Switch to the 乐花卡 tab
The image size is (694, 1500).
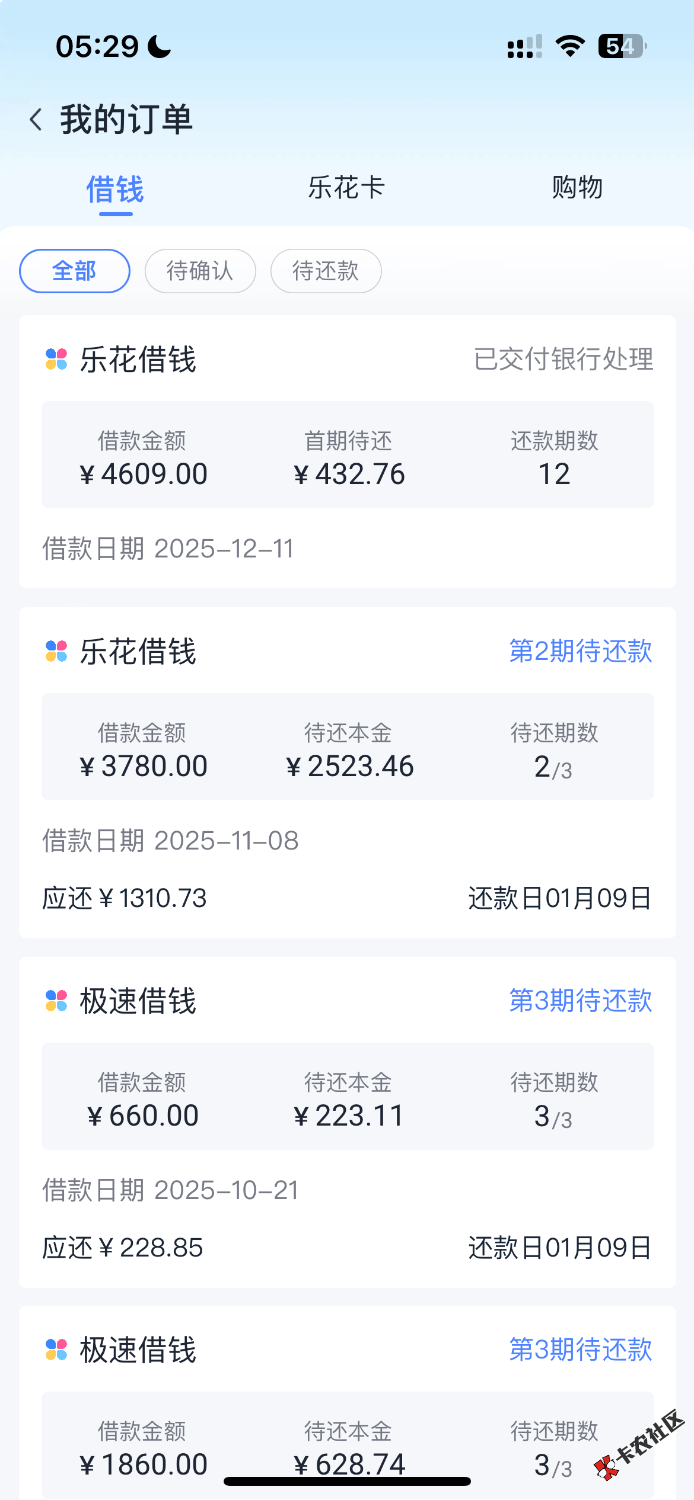pyautogui.click(x=346, y=187)
